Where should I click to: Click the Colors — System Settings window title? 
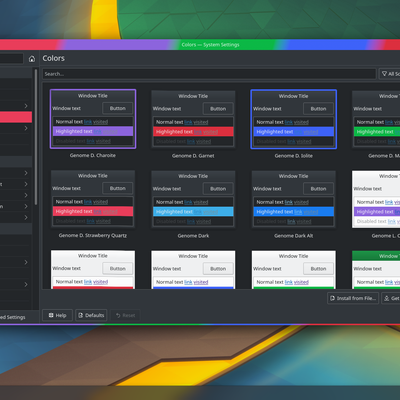pos(210,45)
